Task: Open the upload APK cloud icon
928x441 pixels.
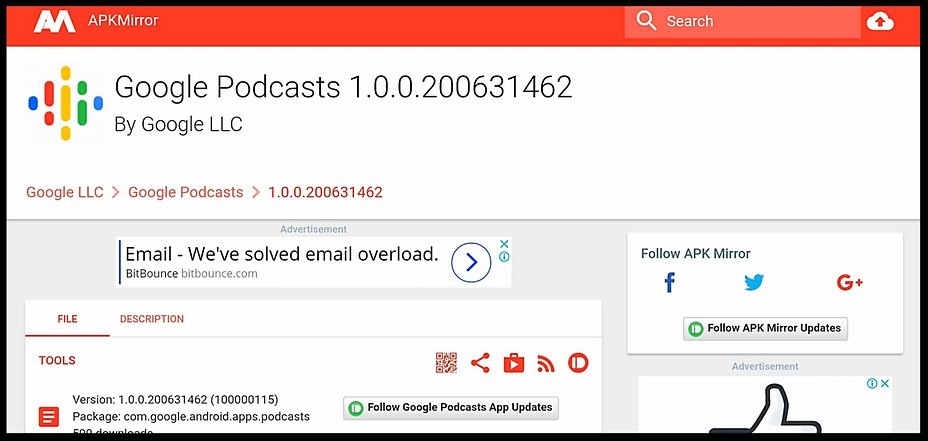Action: coord(880,22)
